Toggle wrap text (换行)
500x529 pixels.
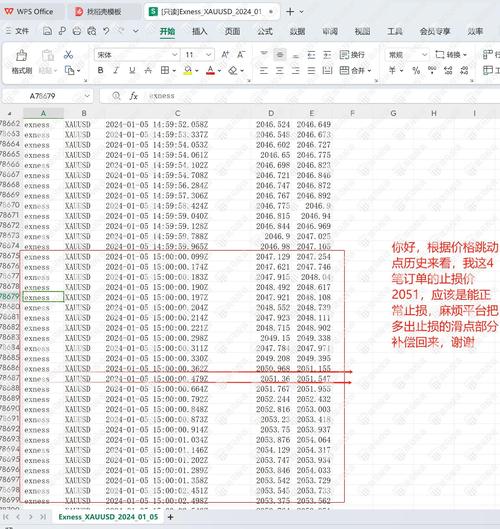click(x=352, y=55)
